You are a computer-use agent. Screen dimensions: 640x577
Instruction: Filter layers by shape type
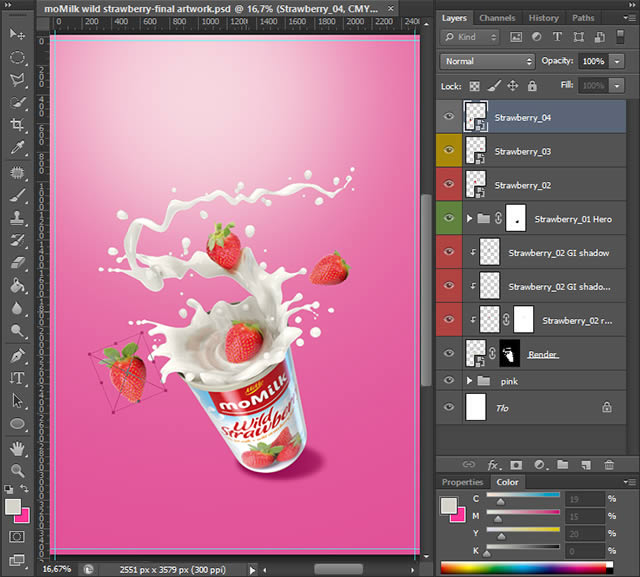tap(578, 37)
